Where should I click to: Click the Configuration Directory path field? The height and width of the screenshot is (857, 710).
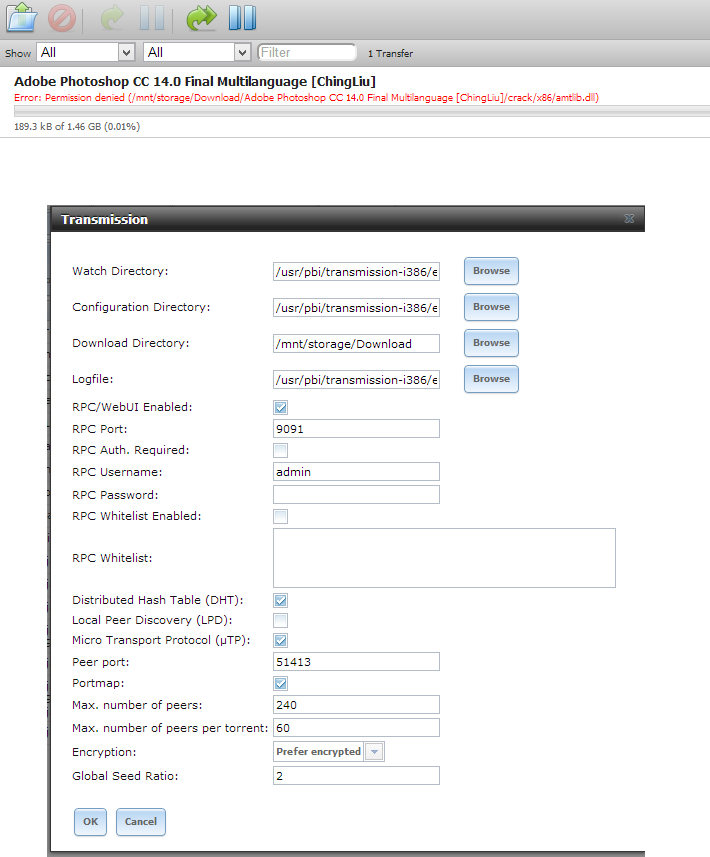click(356, 308)
